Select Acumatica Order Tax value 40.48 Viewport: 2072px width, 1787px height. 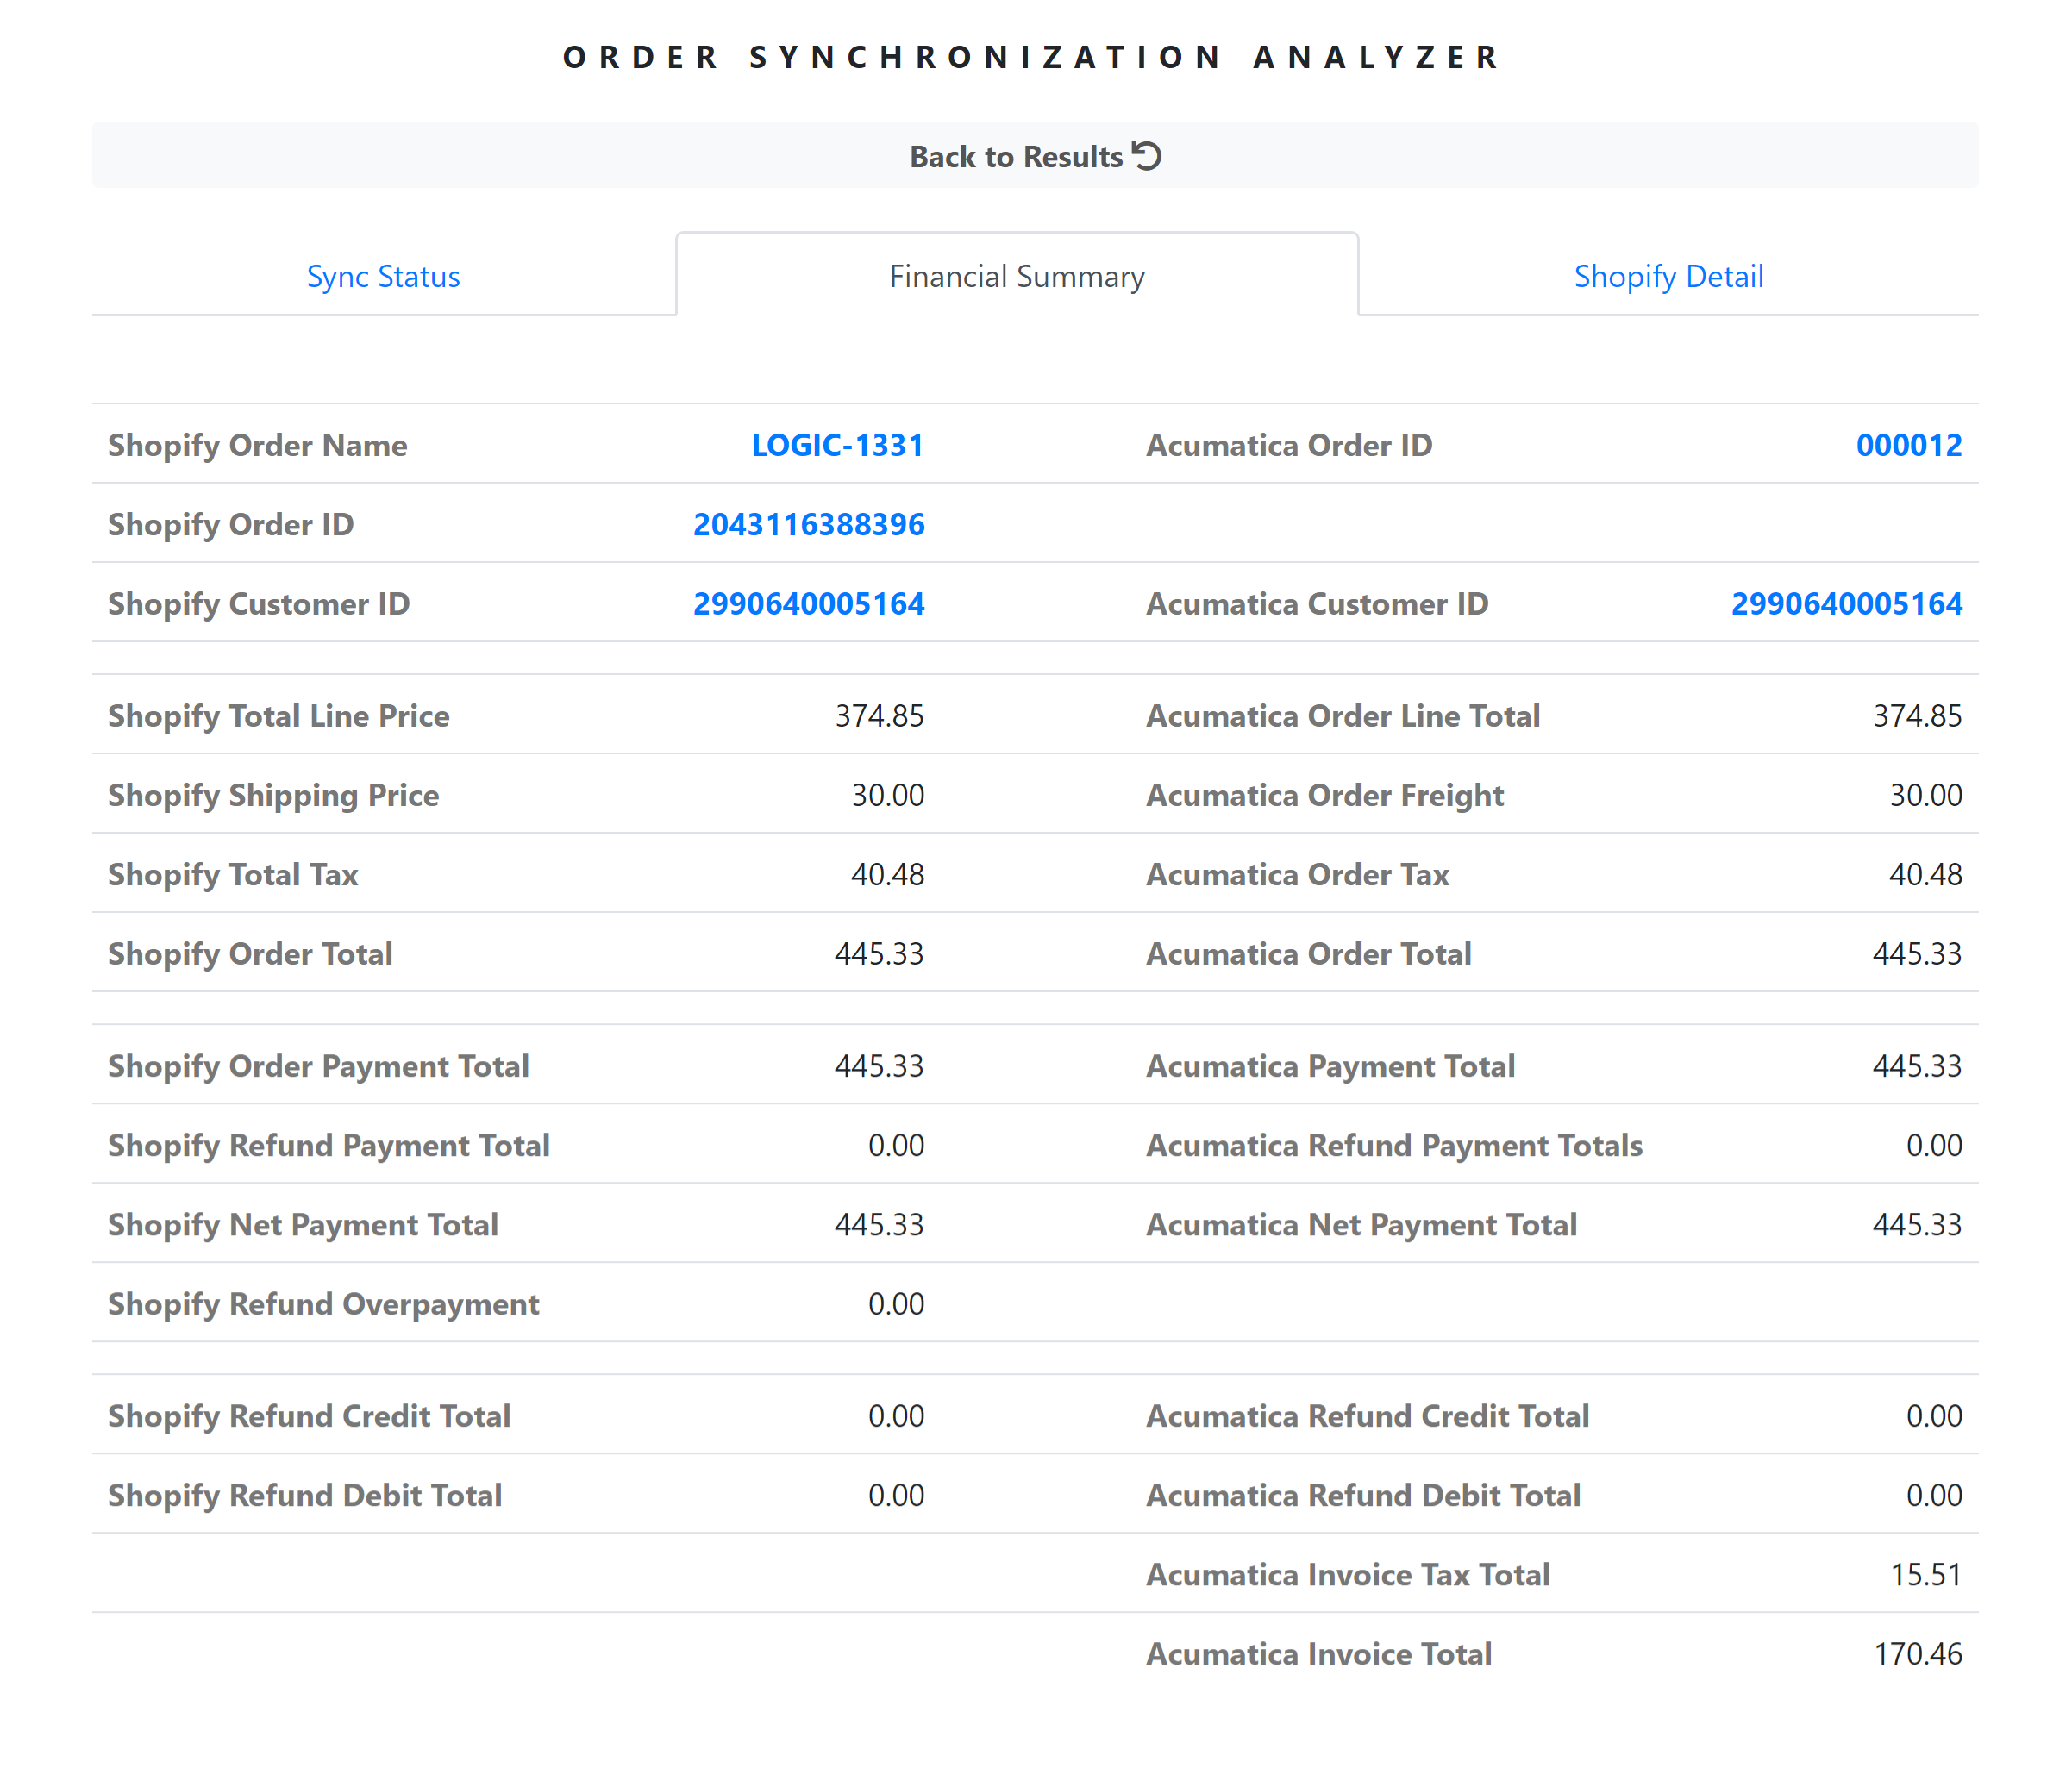[x=1926, y=875]
